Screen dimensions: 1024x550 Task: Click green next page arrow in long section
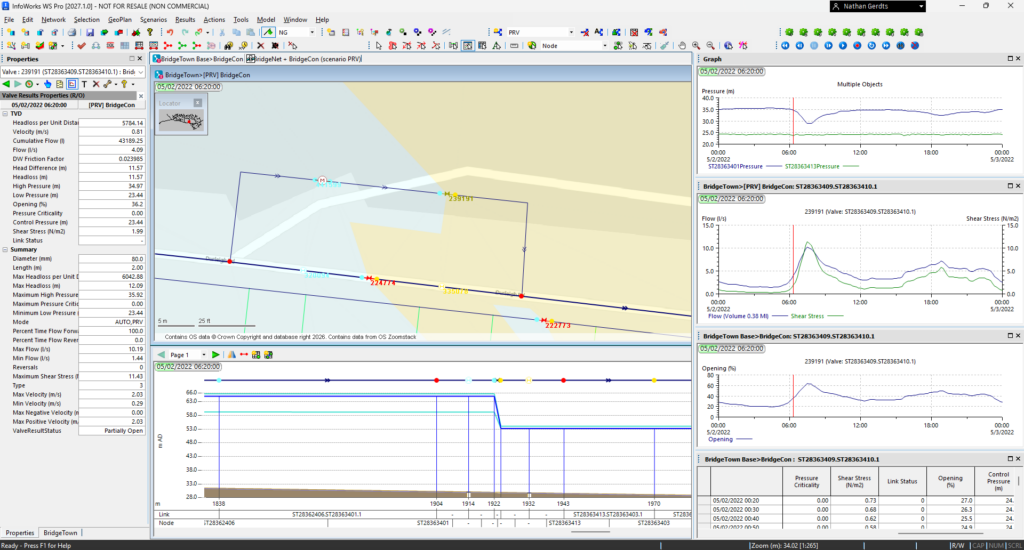click(215, 355)
